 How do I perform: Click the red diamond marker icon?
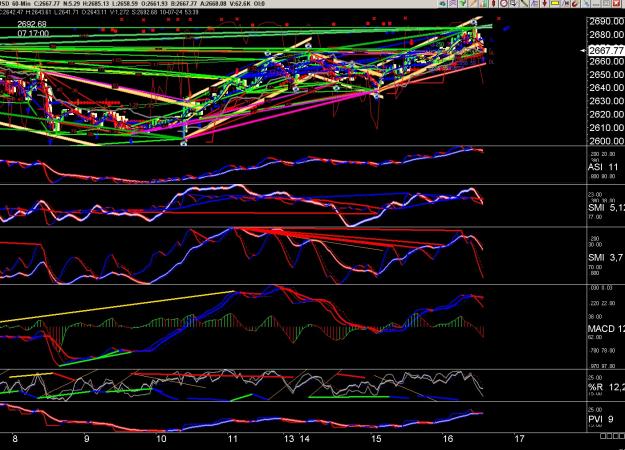pyautogui.click(x=493, y=4)
